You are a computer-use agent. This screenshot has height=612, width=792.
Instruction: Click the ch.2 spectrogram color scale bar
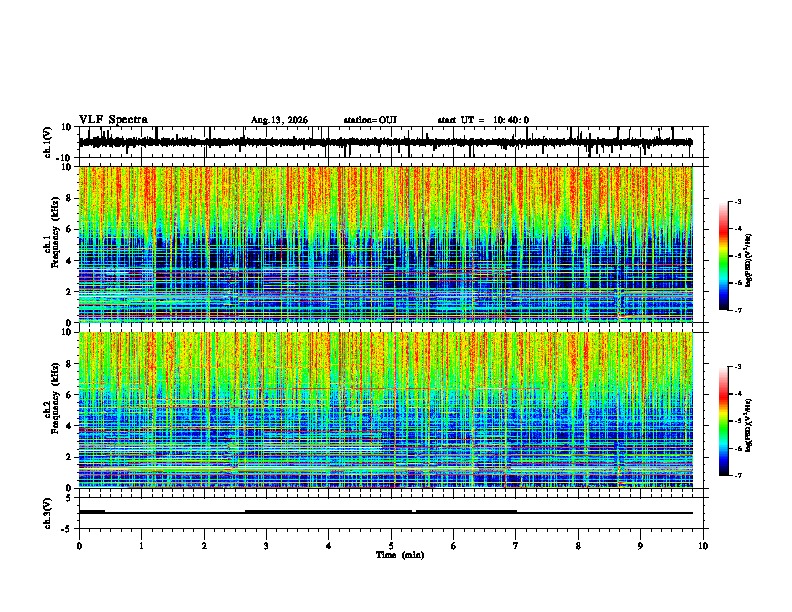724,421
